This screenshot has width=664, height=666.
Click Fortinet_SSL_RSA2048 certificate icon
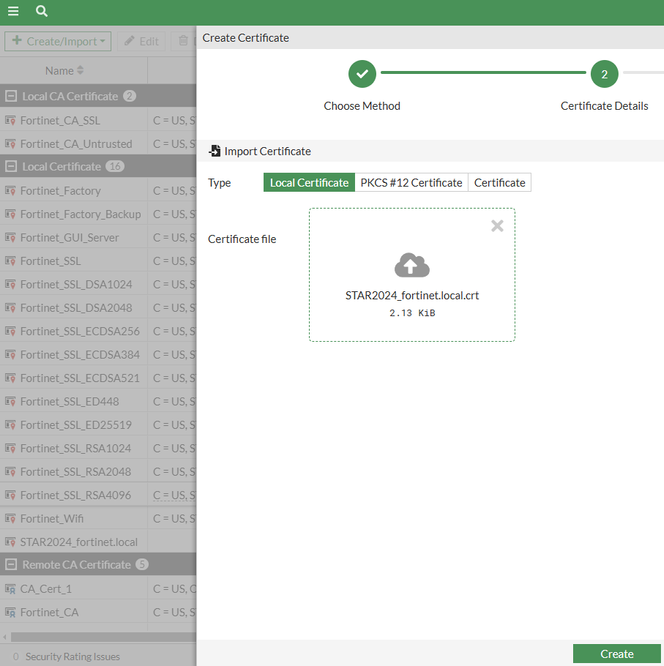10,471
